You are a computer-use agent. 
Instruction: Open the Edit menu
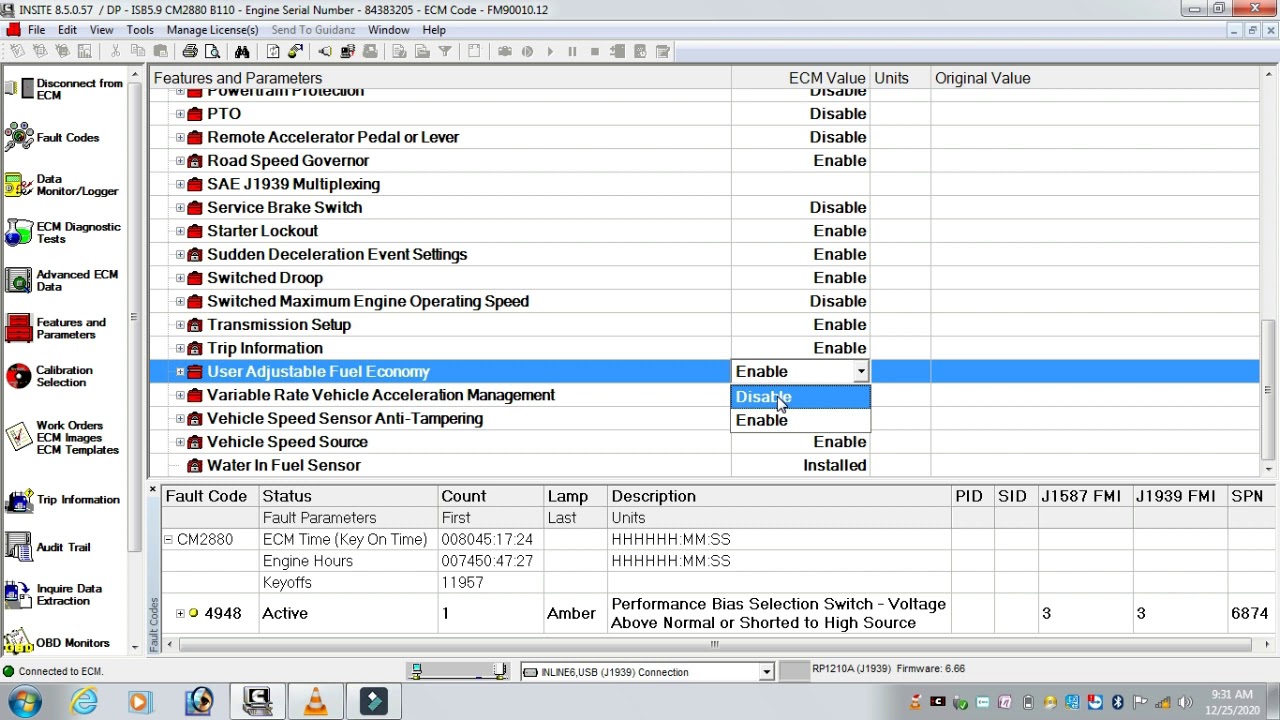click(x=67, y=30)
